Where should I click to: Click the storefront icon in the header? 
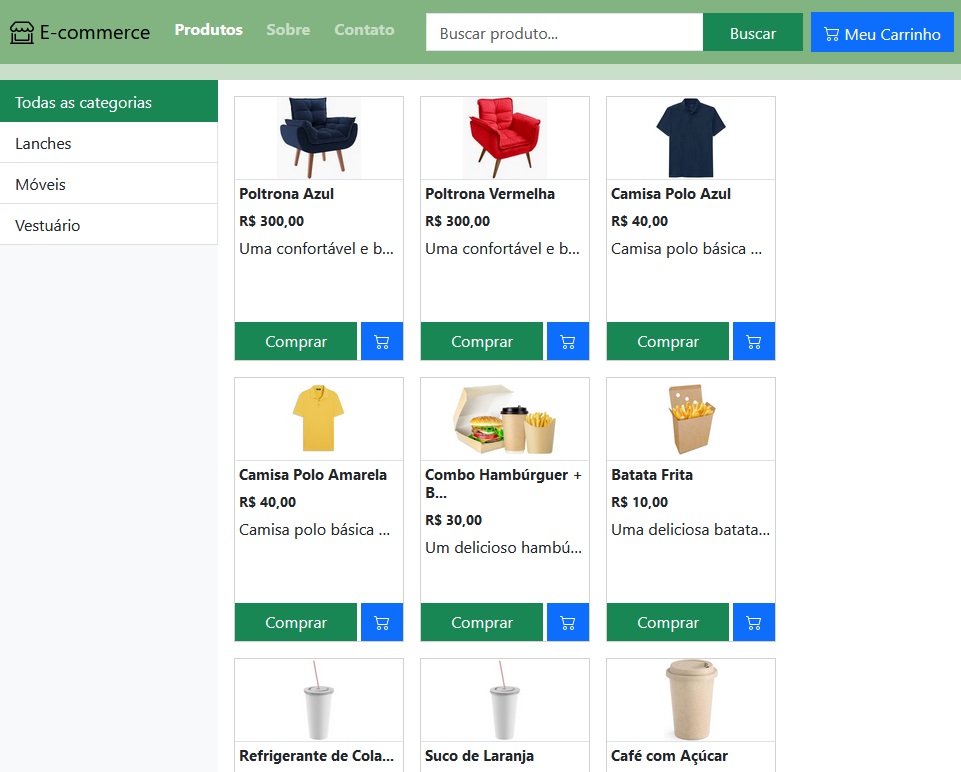(x=21, y=31)
